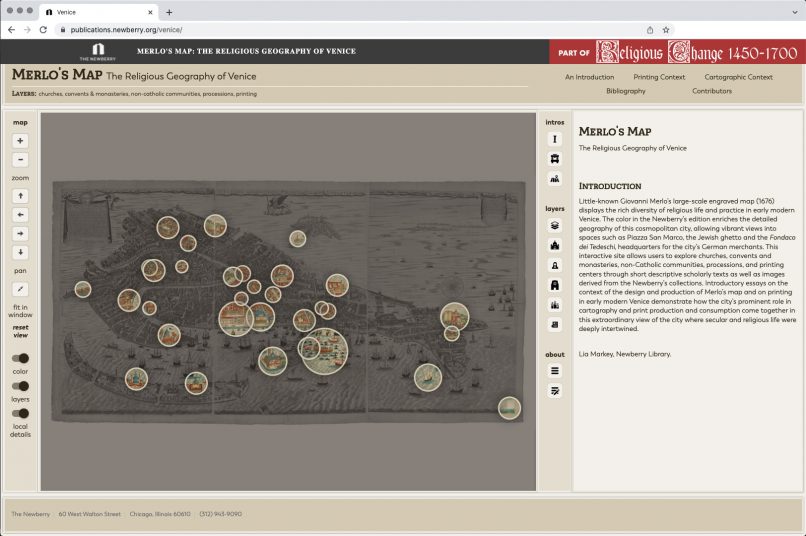The image size is (806, 536).
Task: Select the printing layer icon
Action: click(x=555, y=324)
